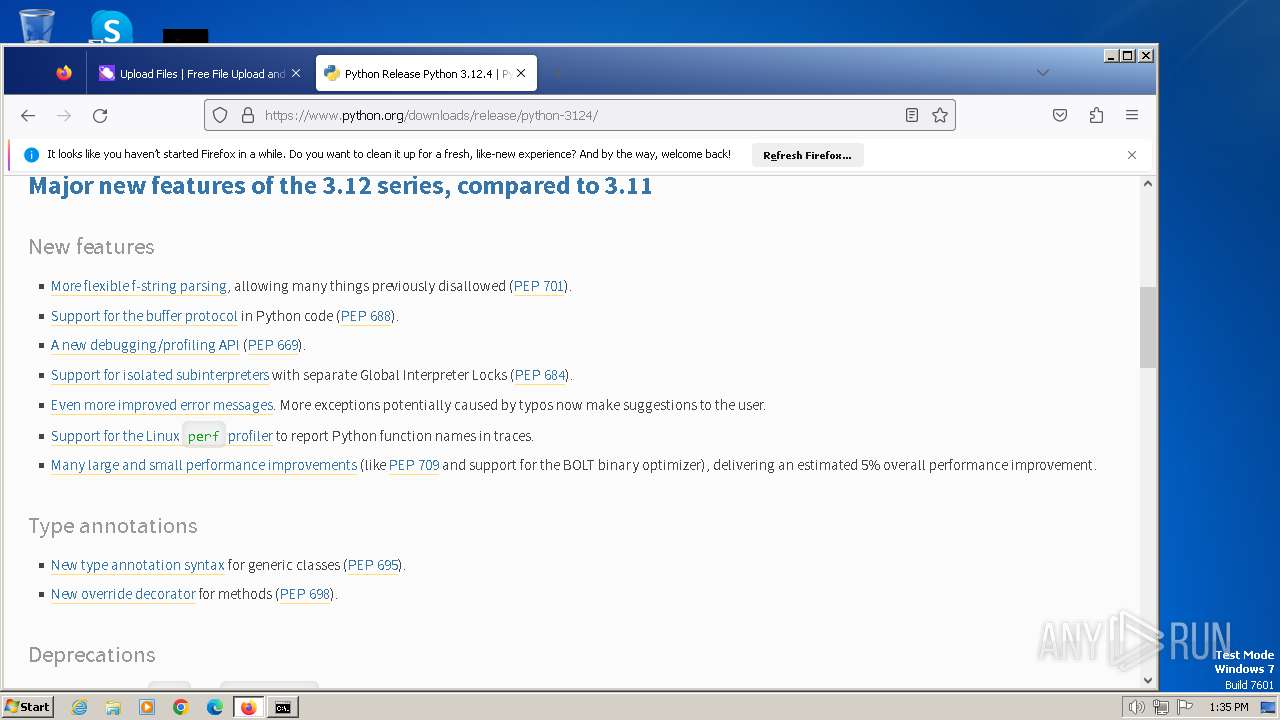Close the Upload Files tab
1280x720 pixels.
(x=296, y=73)
